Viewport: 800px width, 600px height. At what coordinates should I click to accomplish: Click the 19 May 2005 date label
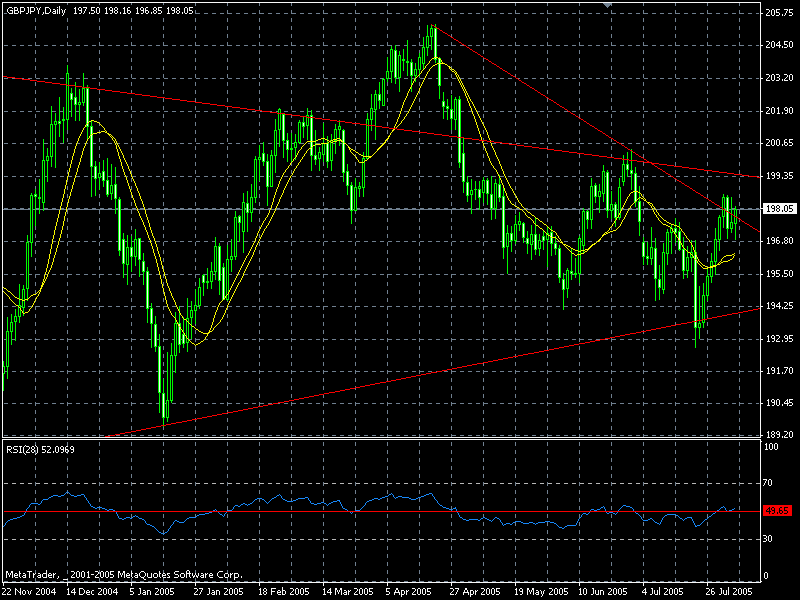(x=541, y=592)
